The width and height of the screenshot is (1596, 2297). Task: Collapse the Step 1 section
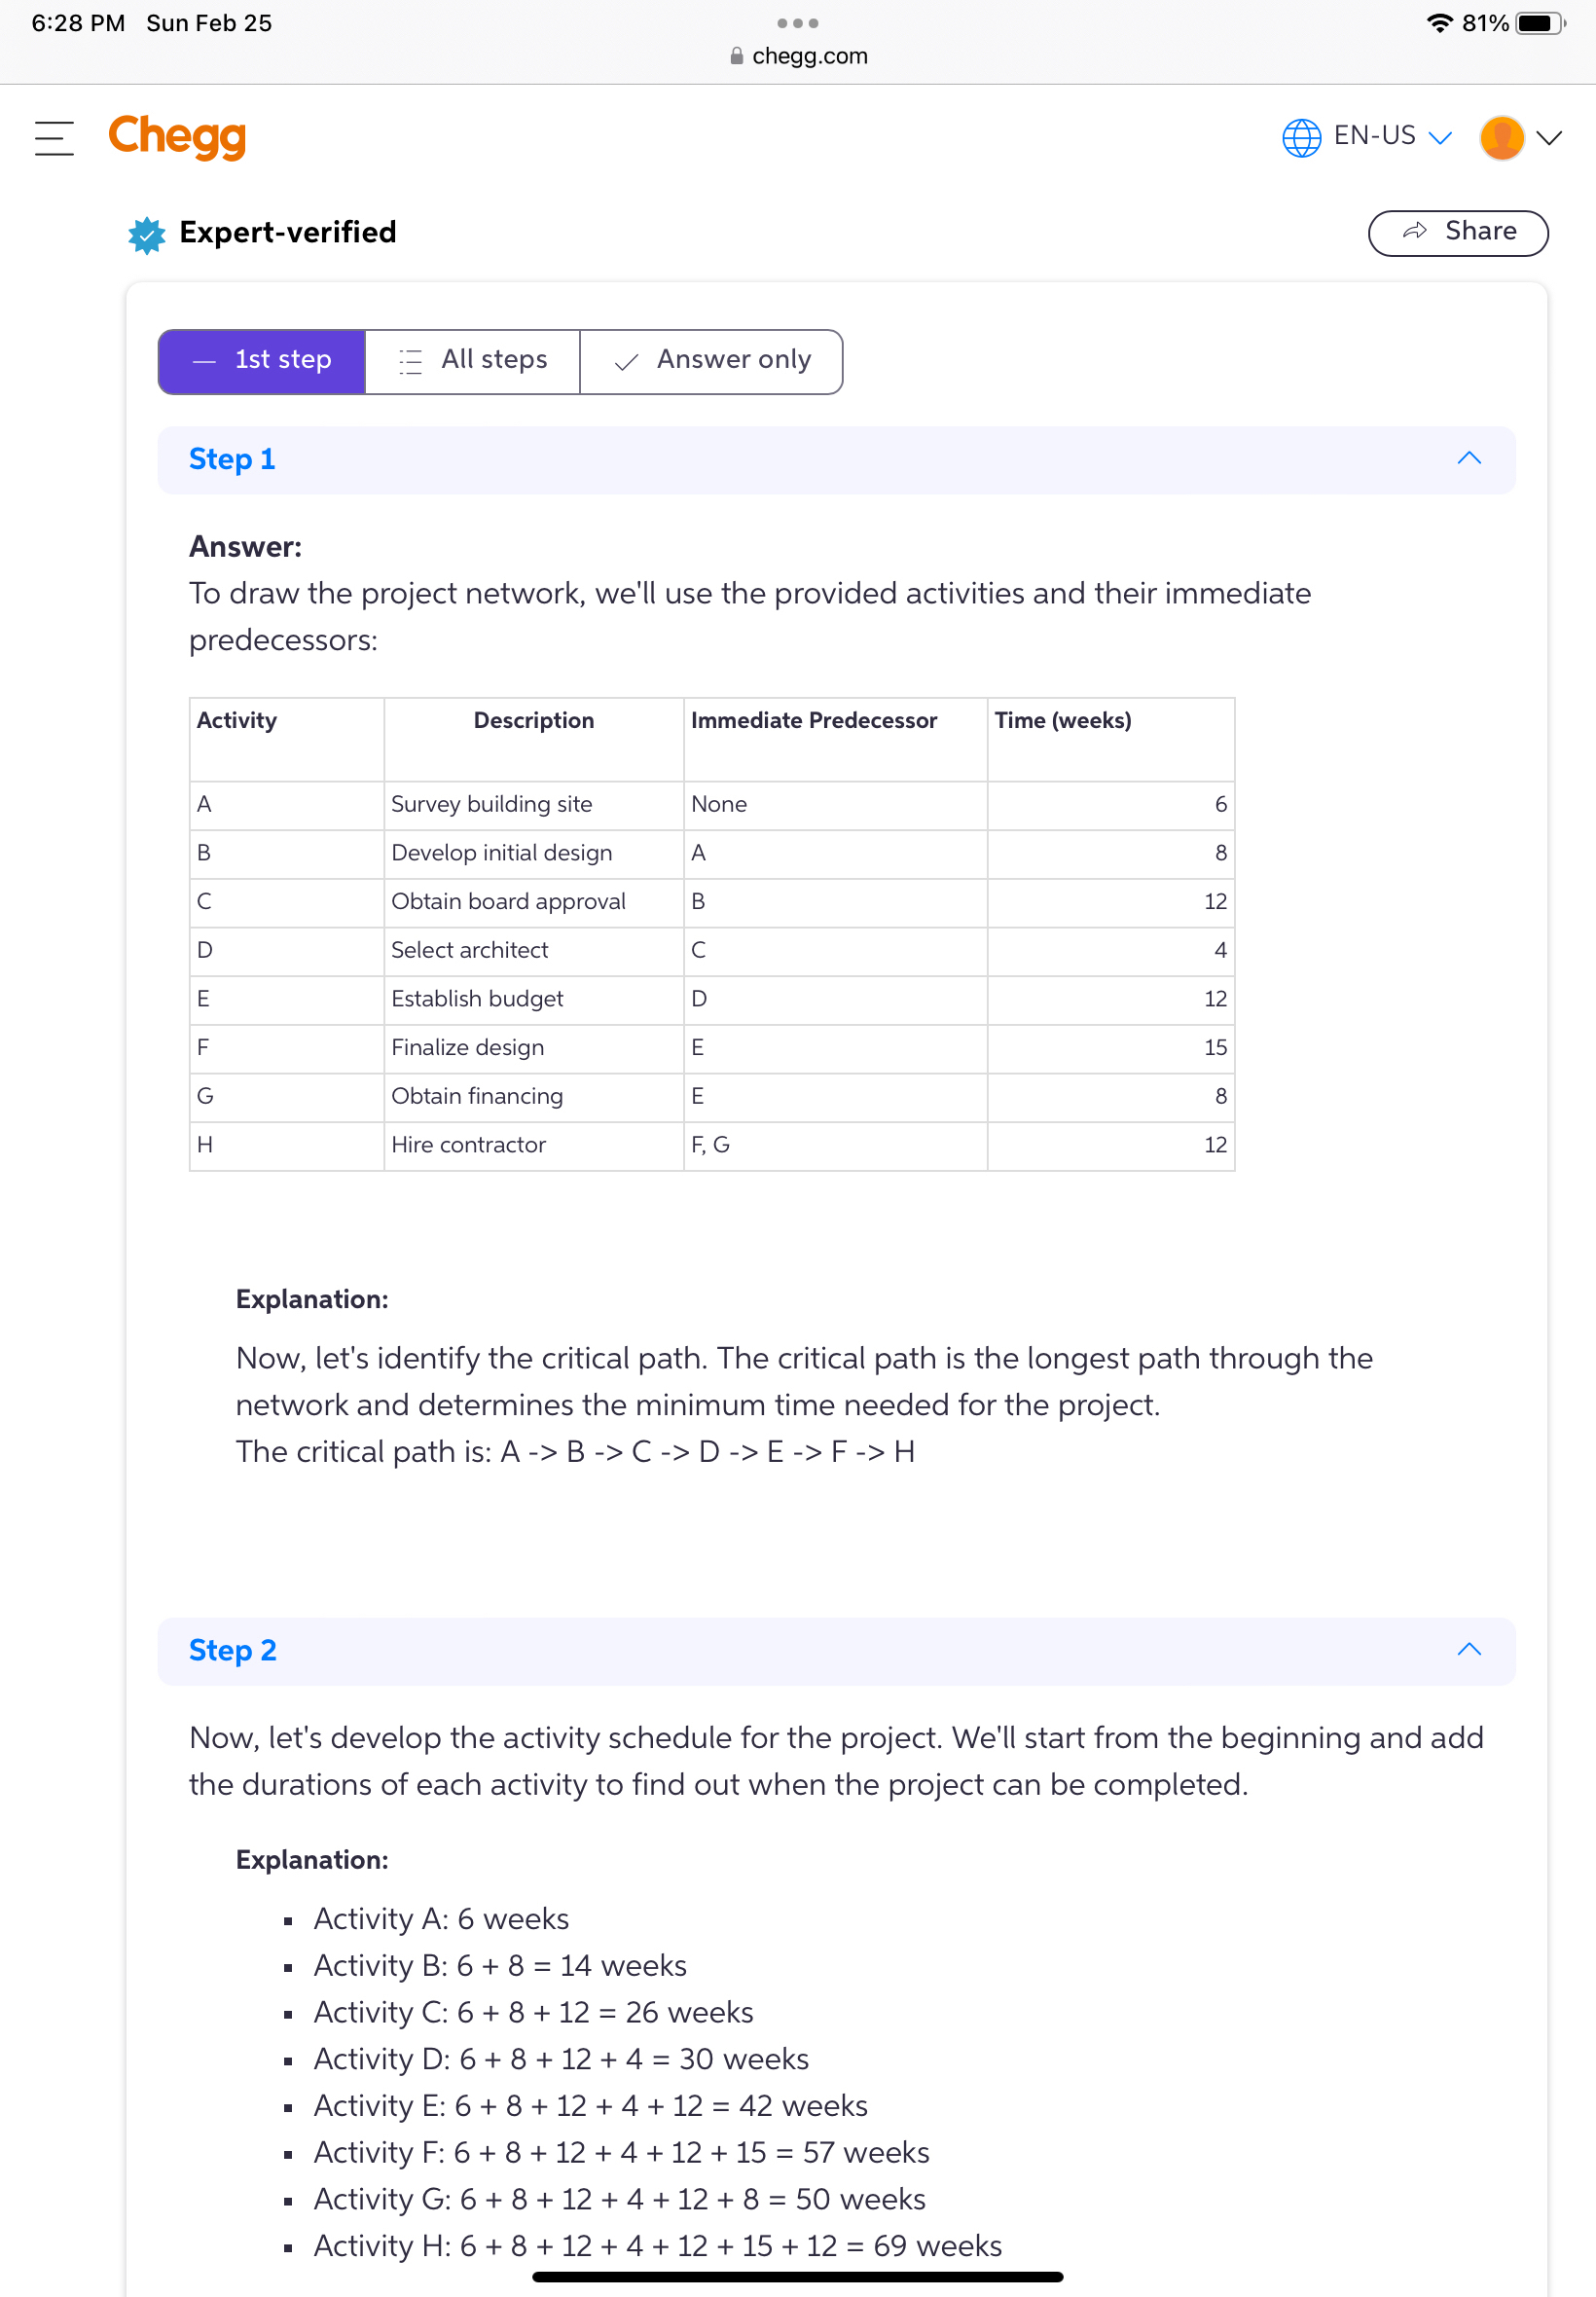[x=1468, y=459]
